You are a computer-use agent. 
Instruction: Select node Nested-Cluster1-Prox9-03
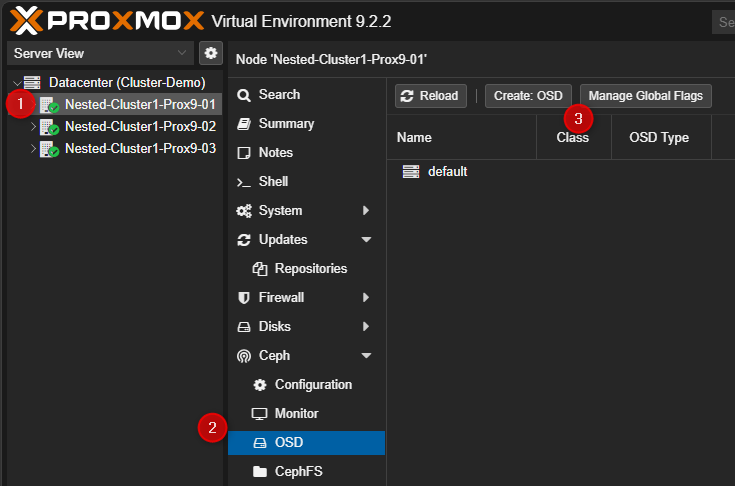tap(140, 148)
